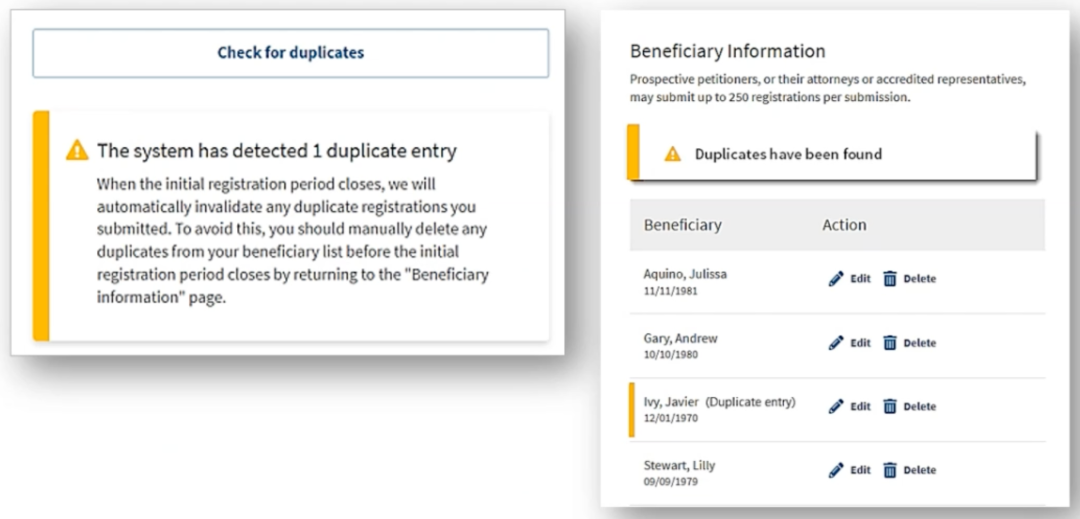Viewport: 1080px width, 519px height.
Task: Click the system has detected 1 duplicate entry heading
Action: tap(276, 151)
